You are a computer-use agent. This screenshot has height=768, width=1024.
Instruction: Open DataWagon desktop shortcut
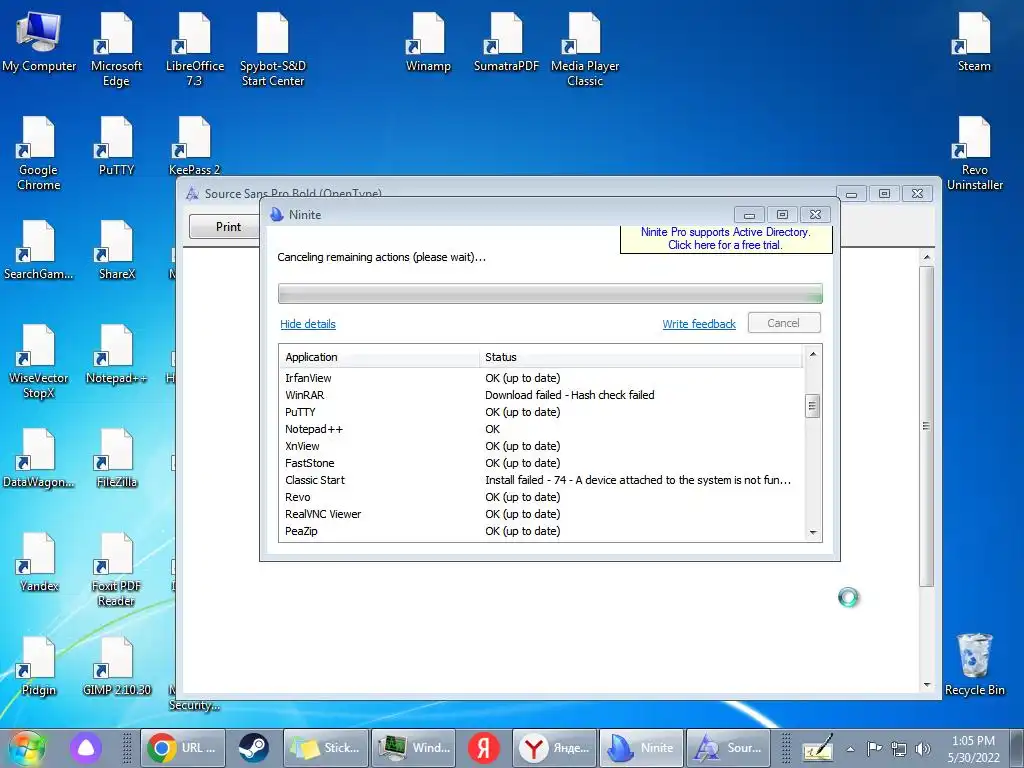[x=39, y=458]
